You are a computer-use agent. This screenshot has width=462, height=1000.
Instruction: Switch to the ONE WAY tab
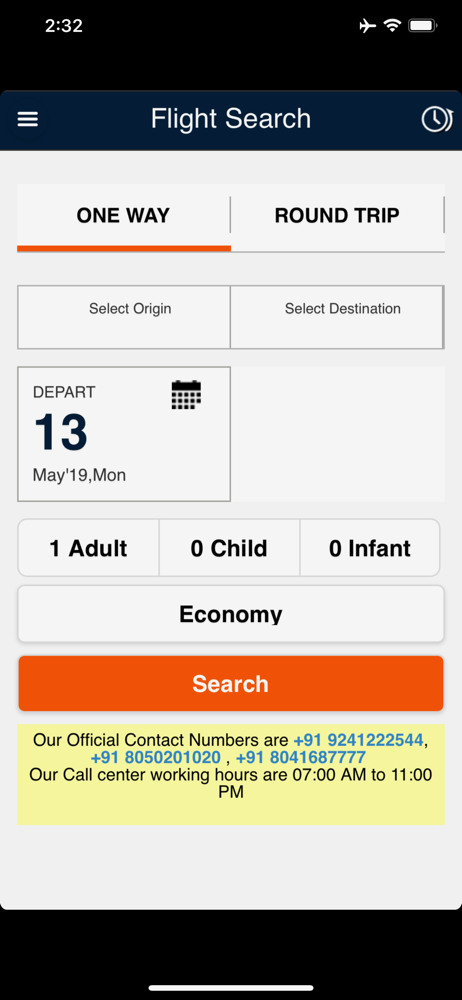point(123,216)
